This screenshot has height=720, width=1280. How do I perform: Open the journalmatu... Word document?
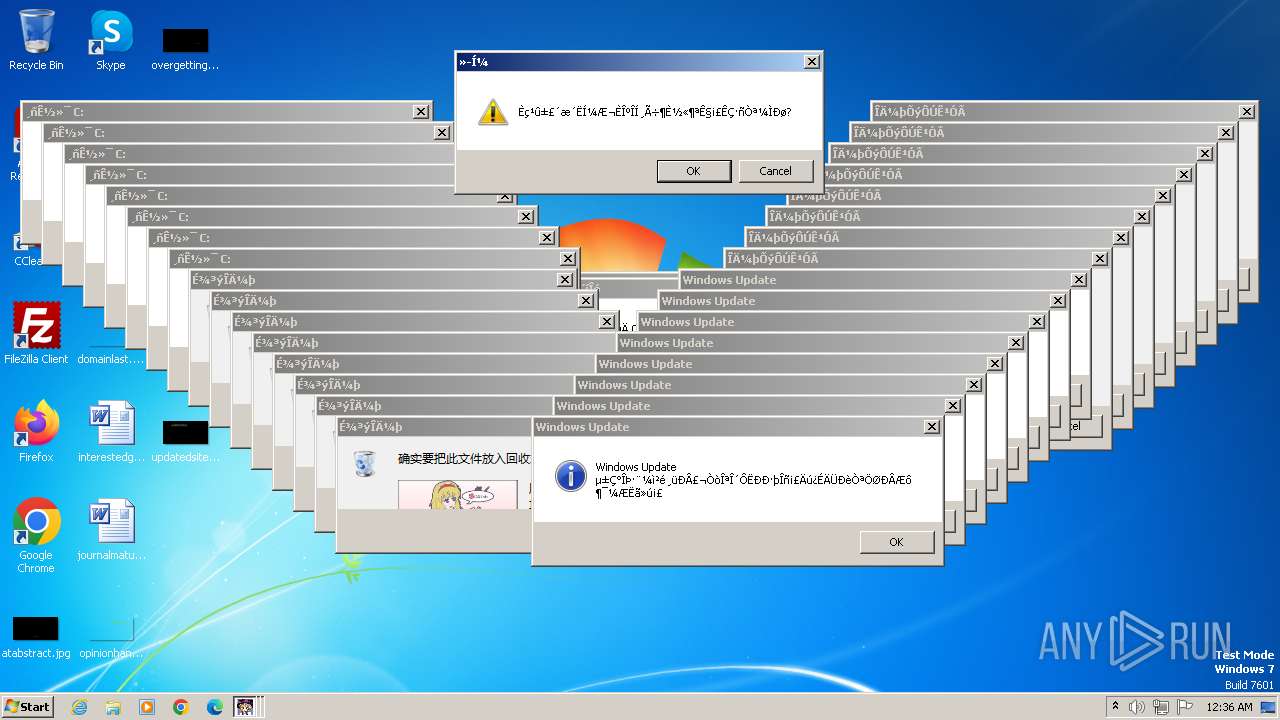pyautogui.click(x=111, y=529)
